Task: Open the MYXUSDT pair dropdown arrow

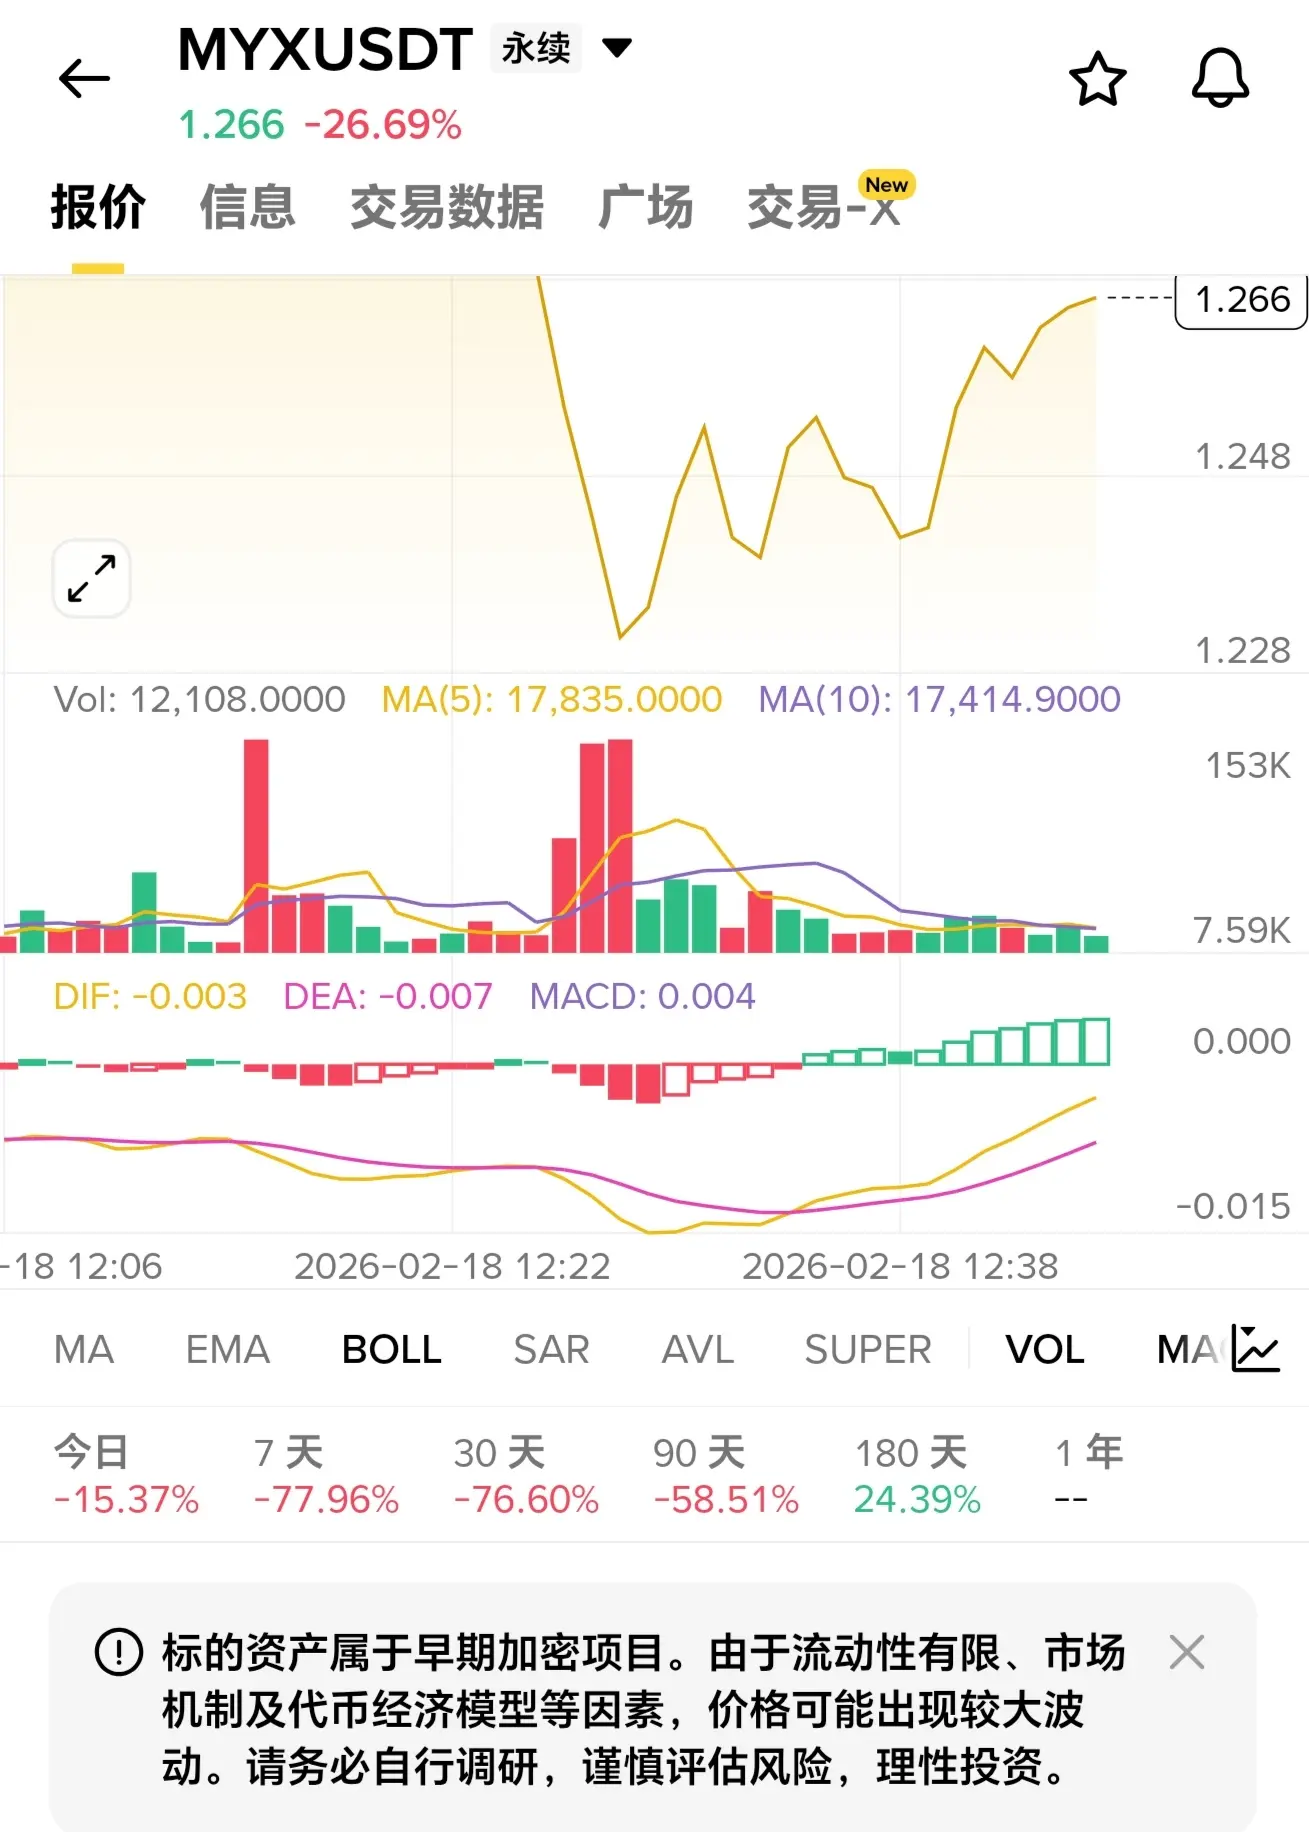Action: pos(617,47)
